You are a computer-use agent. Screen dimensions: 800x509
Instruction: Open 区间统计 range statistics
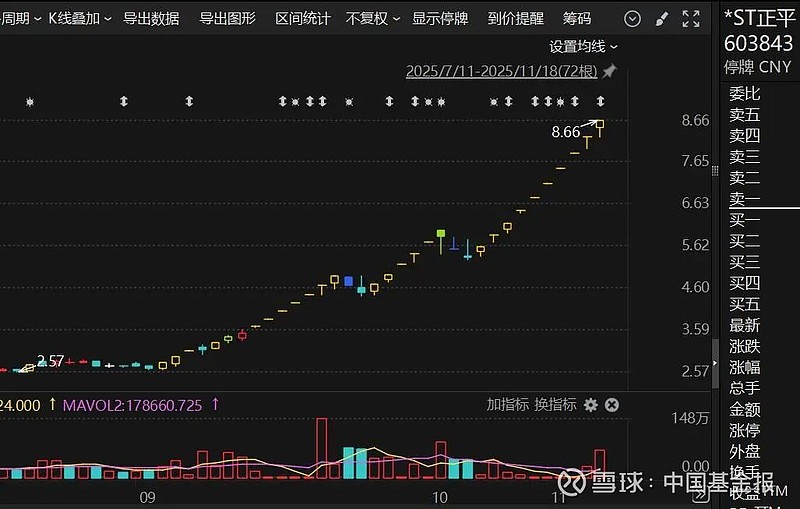(x=303, y=19)
